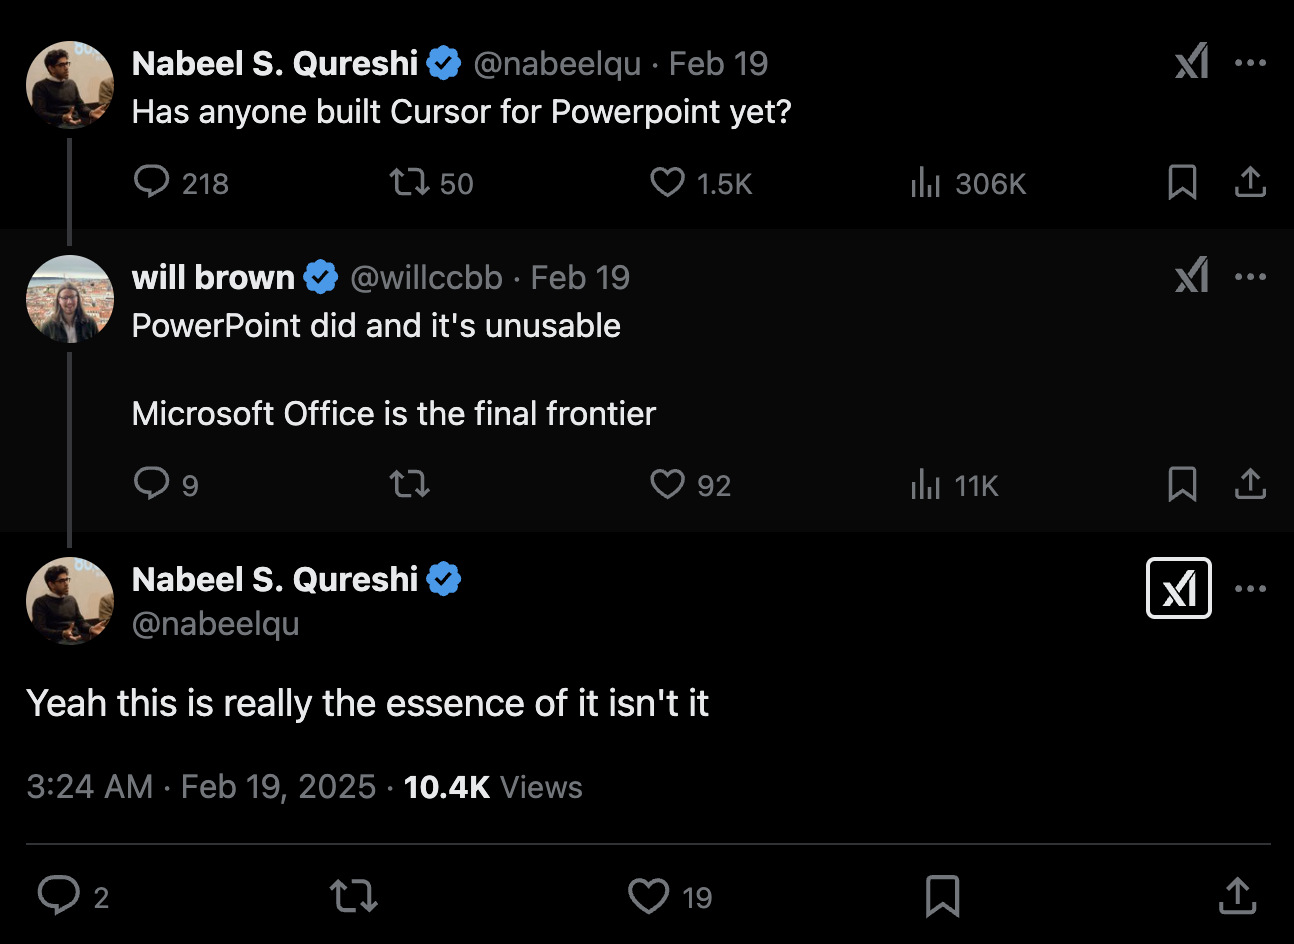
Task: Bookmark the Cursor for Powerpoint tweet
Action: point(1182,182)
